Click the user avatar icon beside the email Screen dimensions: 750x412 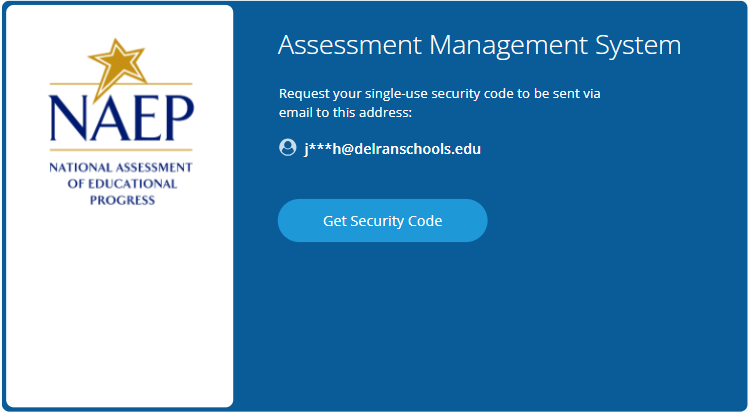[288, 148]
